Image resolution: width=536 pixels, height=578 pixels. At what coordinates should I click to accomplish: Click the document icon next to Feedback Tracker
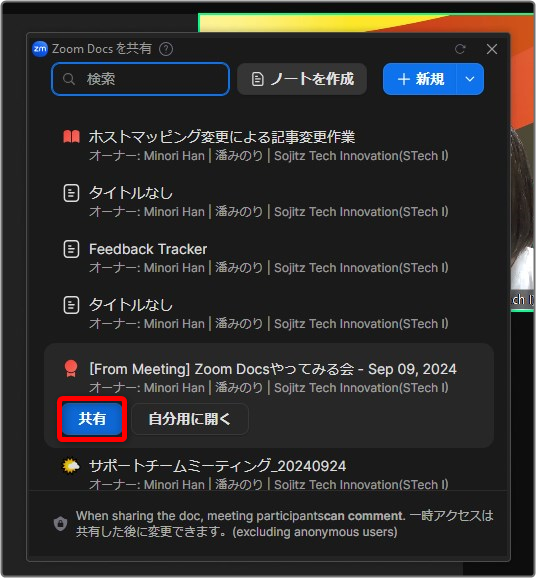tap(71, 249)
